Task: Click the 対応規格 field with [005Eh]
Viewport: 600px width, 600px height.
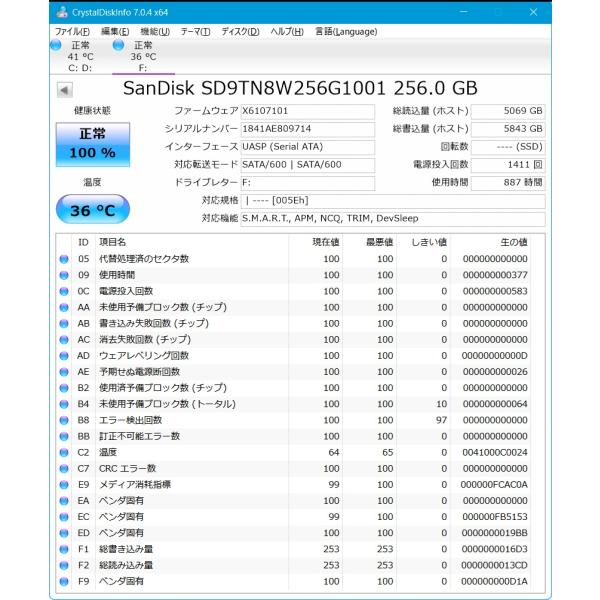Action: pyautogui.click(x=393, y=201)
